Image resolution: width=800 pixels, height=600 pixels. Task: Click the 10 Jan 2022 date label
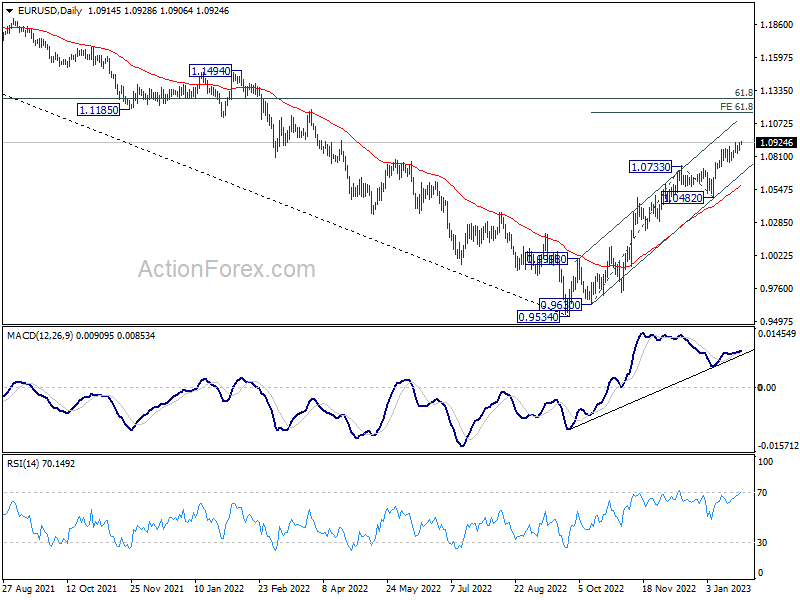[x=219, y=588]
